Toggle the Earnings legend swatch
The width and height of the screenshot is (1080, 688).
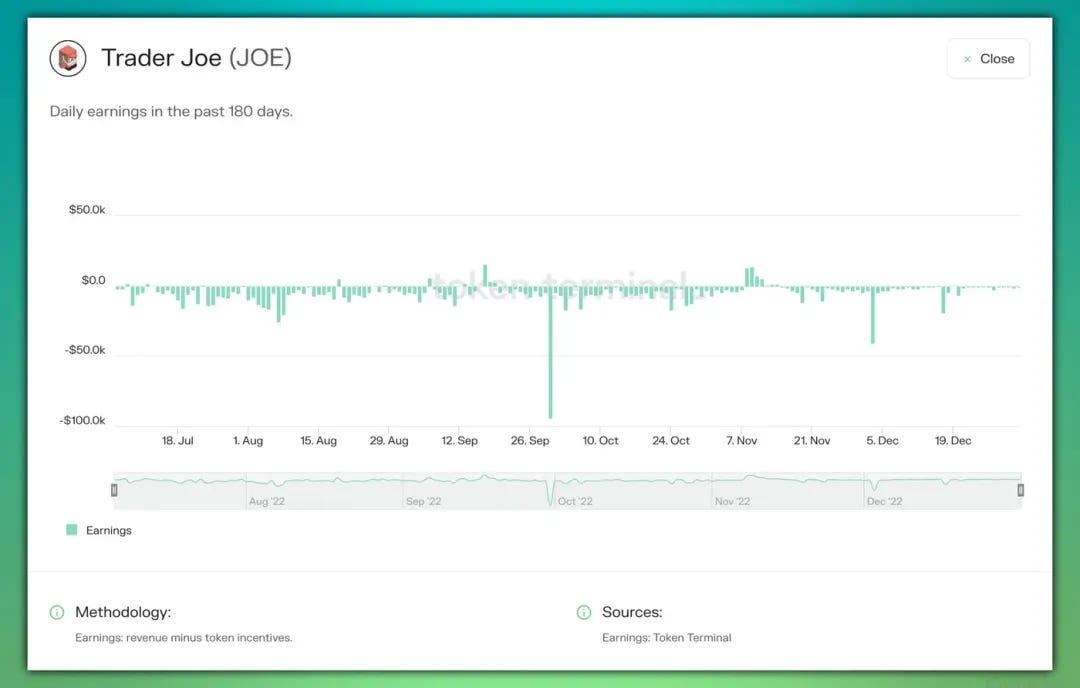tap(72, 530)
